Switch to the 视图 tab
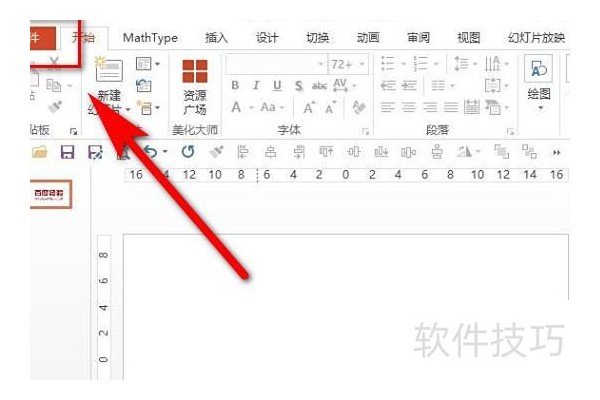 point(468,38)
